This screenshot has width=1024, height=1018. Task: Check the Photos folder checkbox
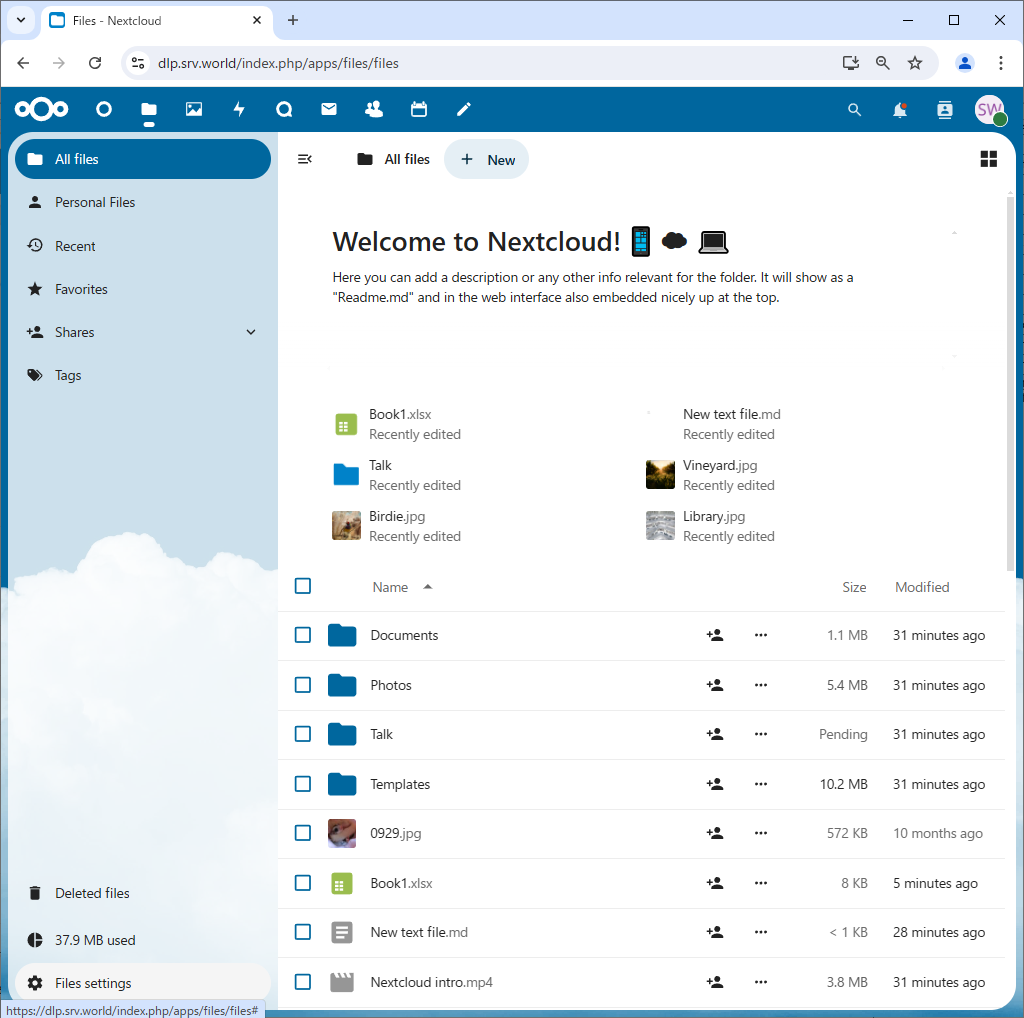(303, 684)
